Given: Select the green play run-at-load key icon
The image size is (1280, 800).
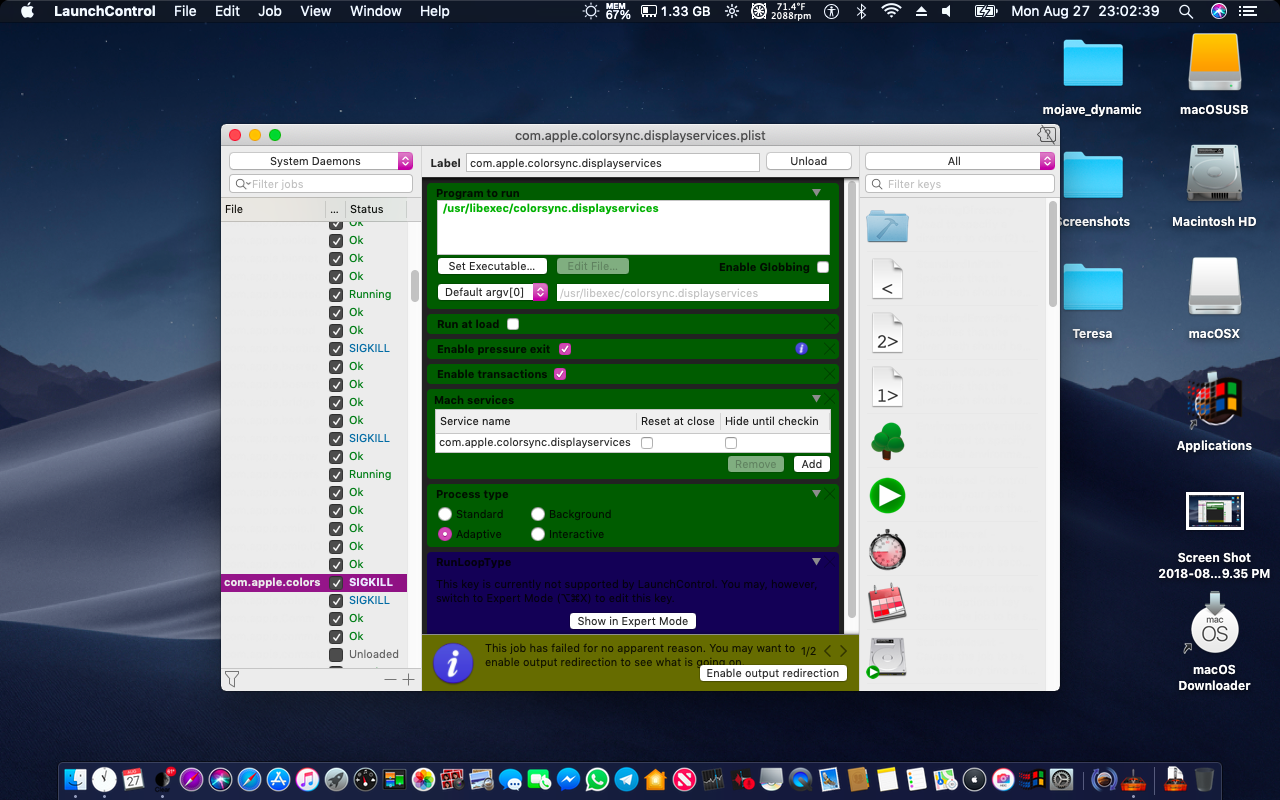Looking at the screenshot, I should (x=887, y=495).
